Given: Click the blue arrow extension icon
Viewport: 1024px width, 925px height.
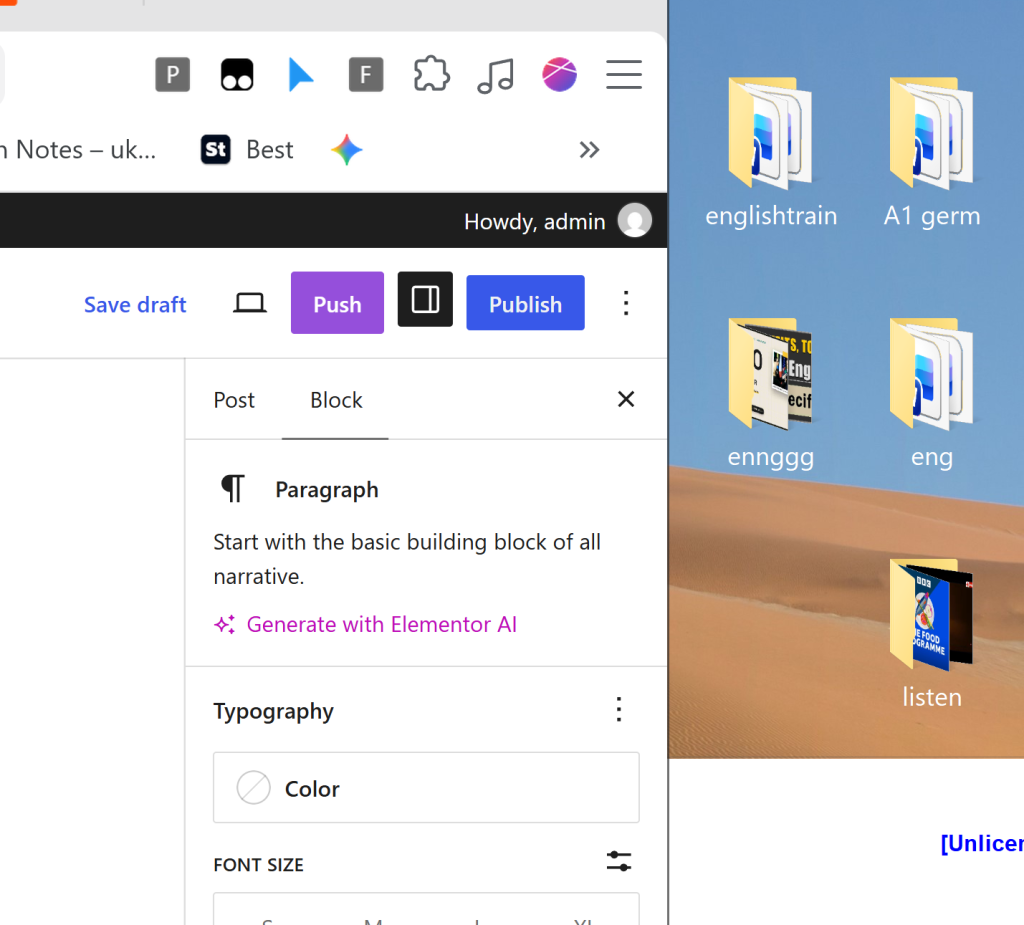Looking at the screenshot, I should pos(300,74).
